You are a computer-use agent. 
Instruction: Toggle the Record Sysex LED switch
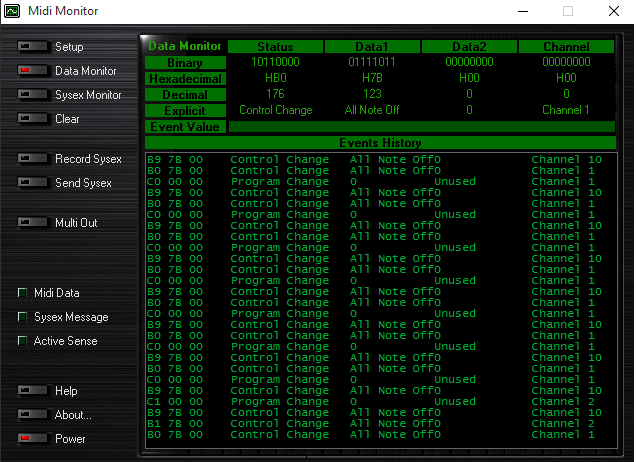[32, 158]
